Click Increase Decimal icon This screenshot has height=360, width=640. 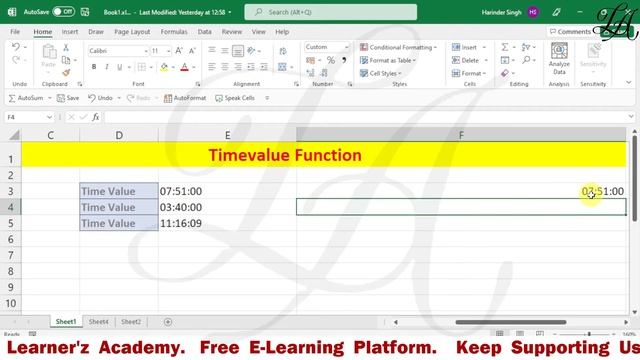[x=311, y=73]
